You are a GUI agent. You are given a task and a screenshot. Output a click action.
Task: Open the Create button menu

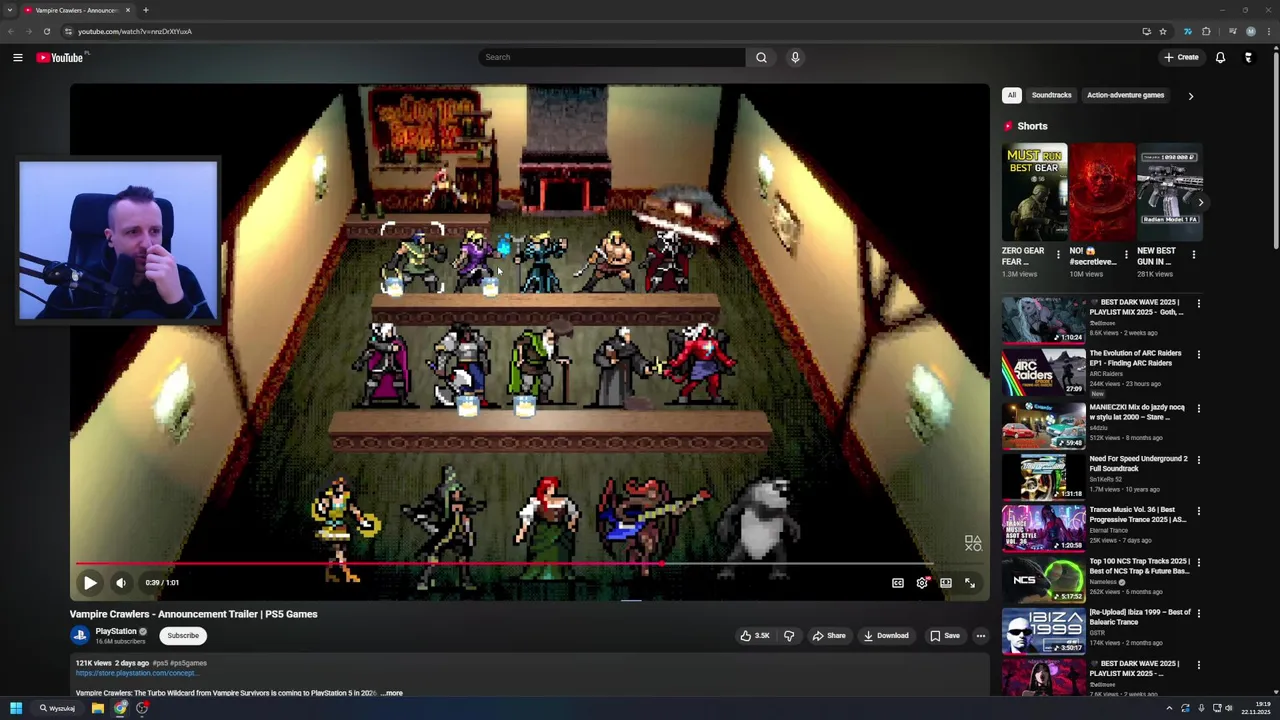tap(1181, 57)
